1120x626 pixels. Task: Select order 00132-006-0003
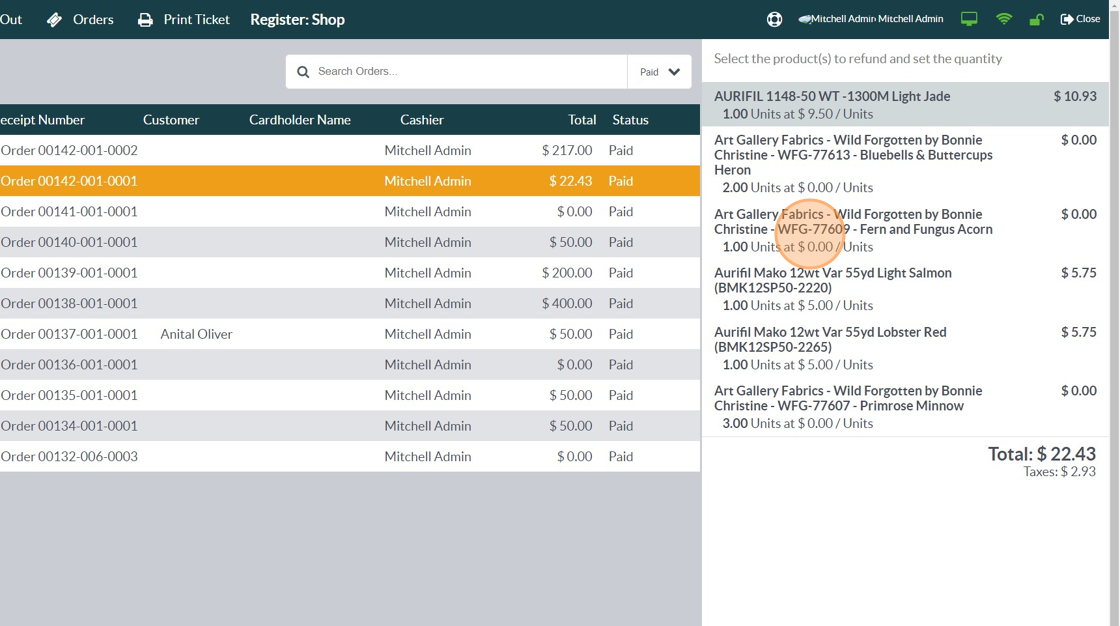tap(350, 457)
